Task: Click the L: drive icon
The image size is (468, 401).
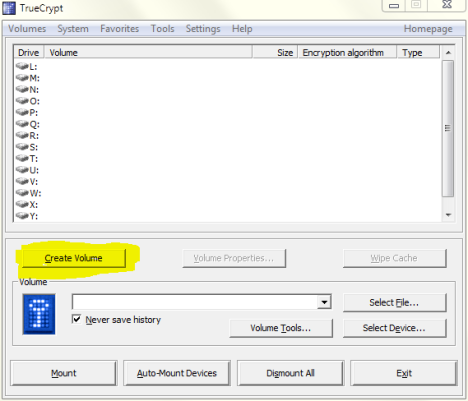Action: pyautogui.click(x=22, y=66)
